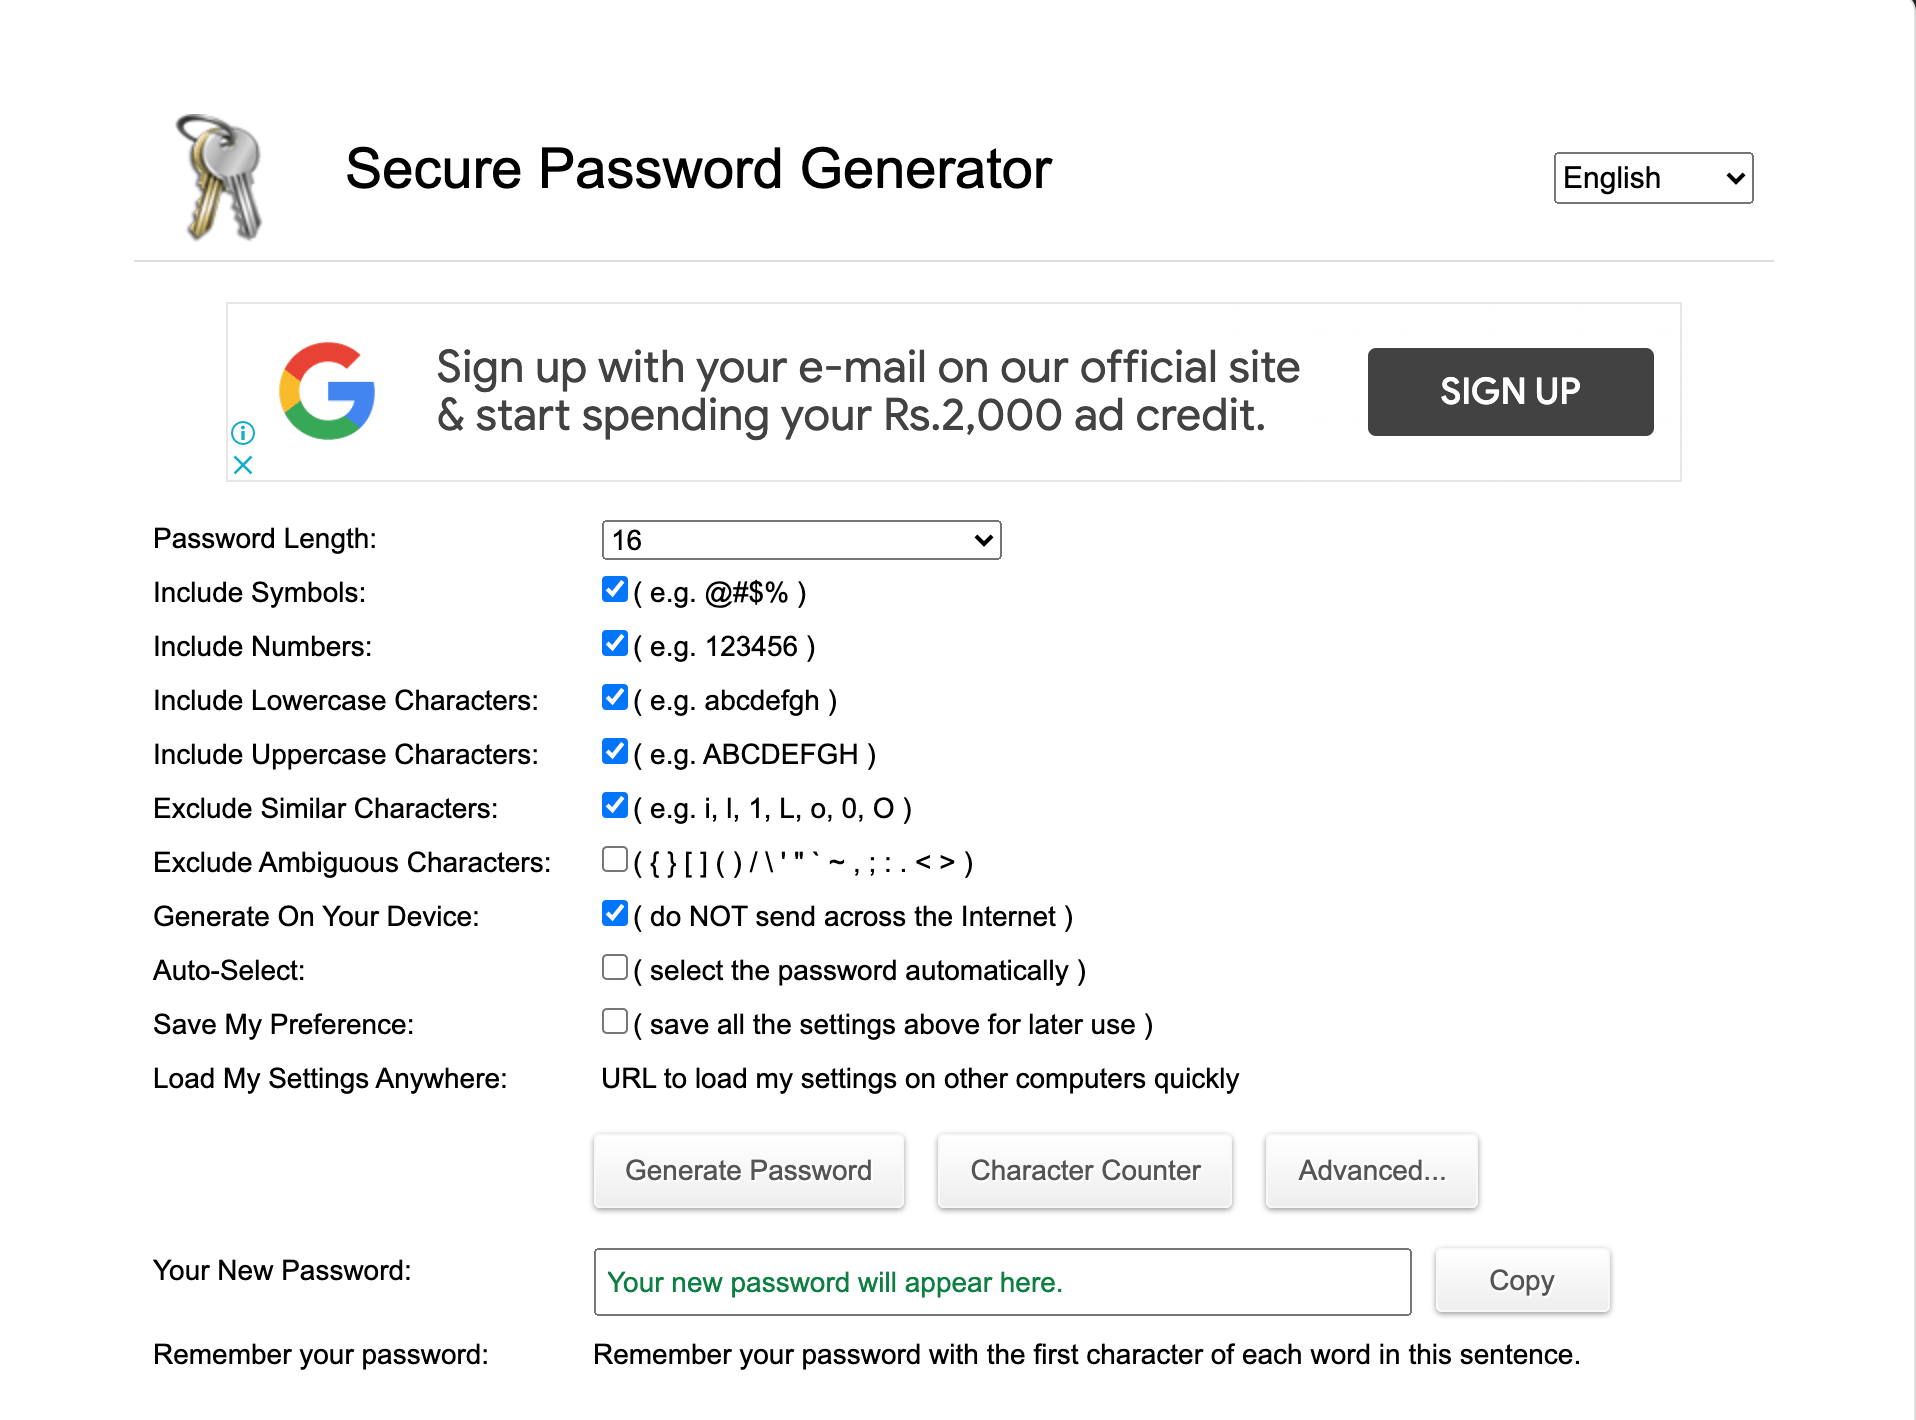Open the Character Counter button
Image resolution: width=1916 pixels, height=1420 pixels.
point(1085,1171)
